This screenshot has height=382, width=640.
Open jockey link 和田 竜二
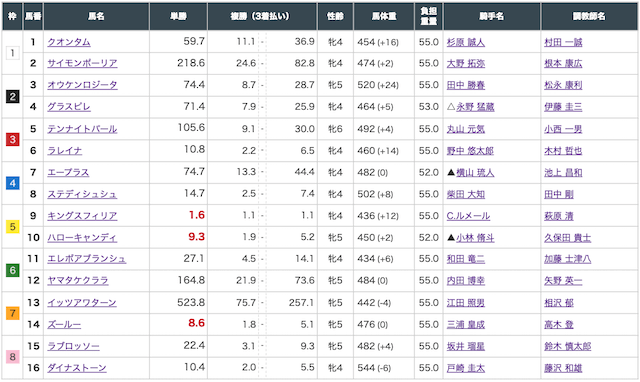[466, 259]
